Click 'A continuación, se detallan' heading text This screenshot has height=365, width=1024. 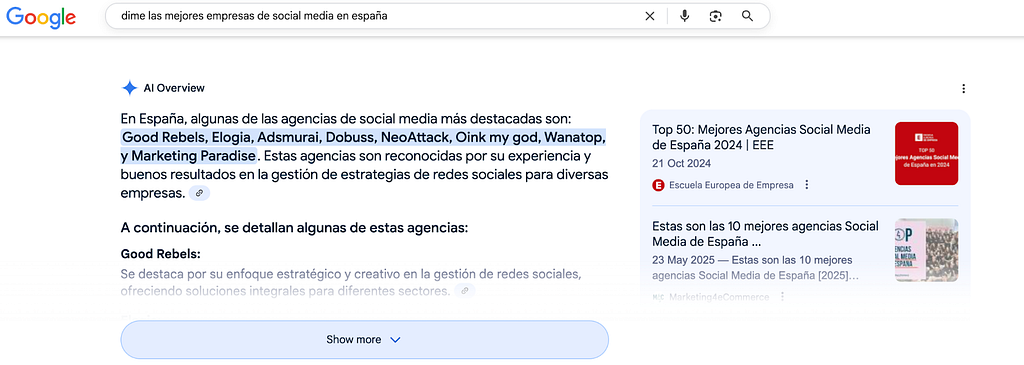[x=295, y=228]
